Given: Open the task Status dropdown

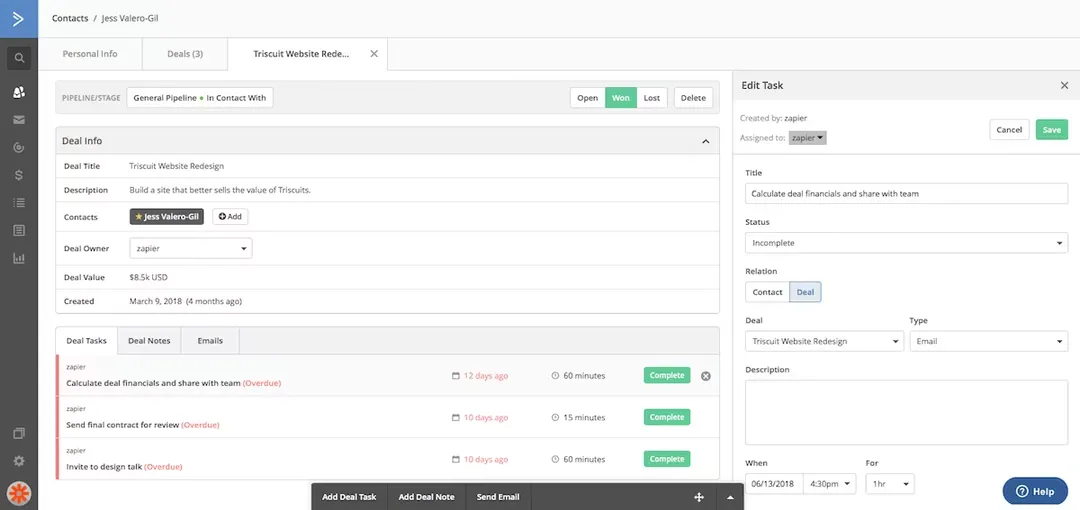Looking at the screenshot, I should point(906,243).
